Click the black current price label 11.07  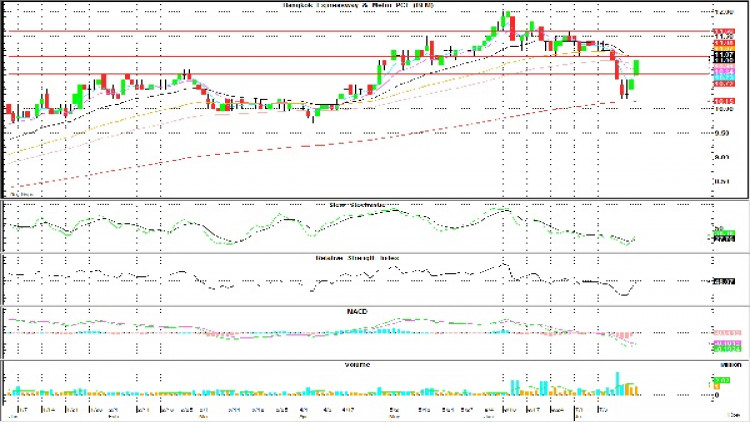[724, 54]
